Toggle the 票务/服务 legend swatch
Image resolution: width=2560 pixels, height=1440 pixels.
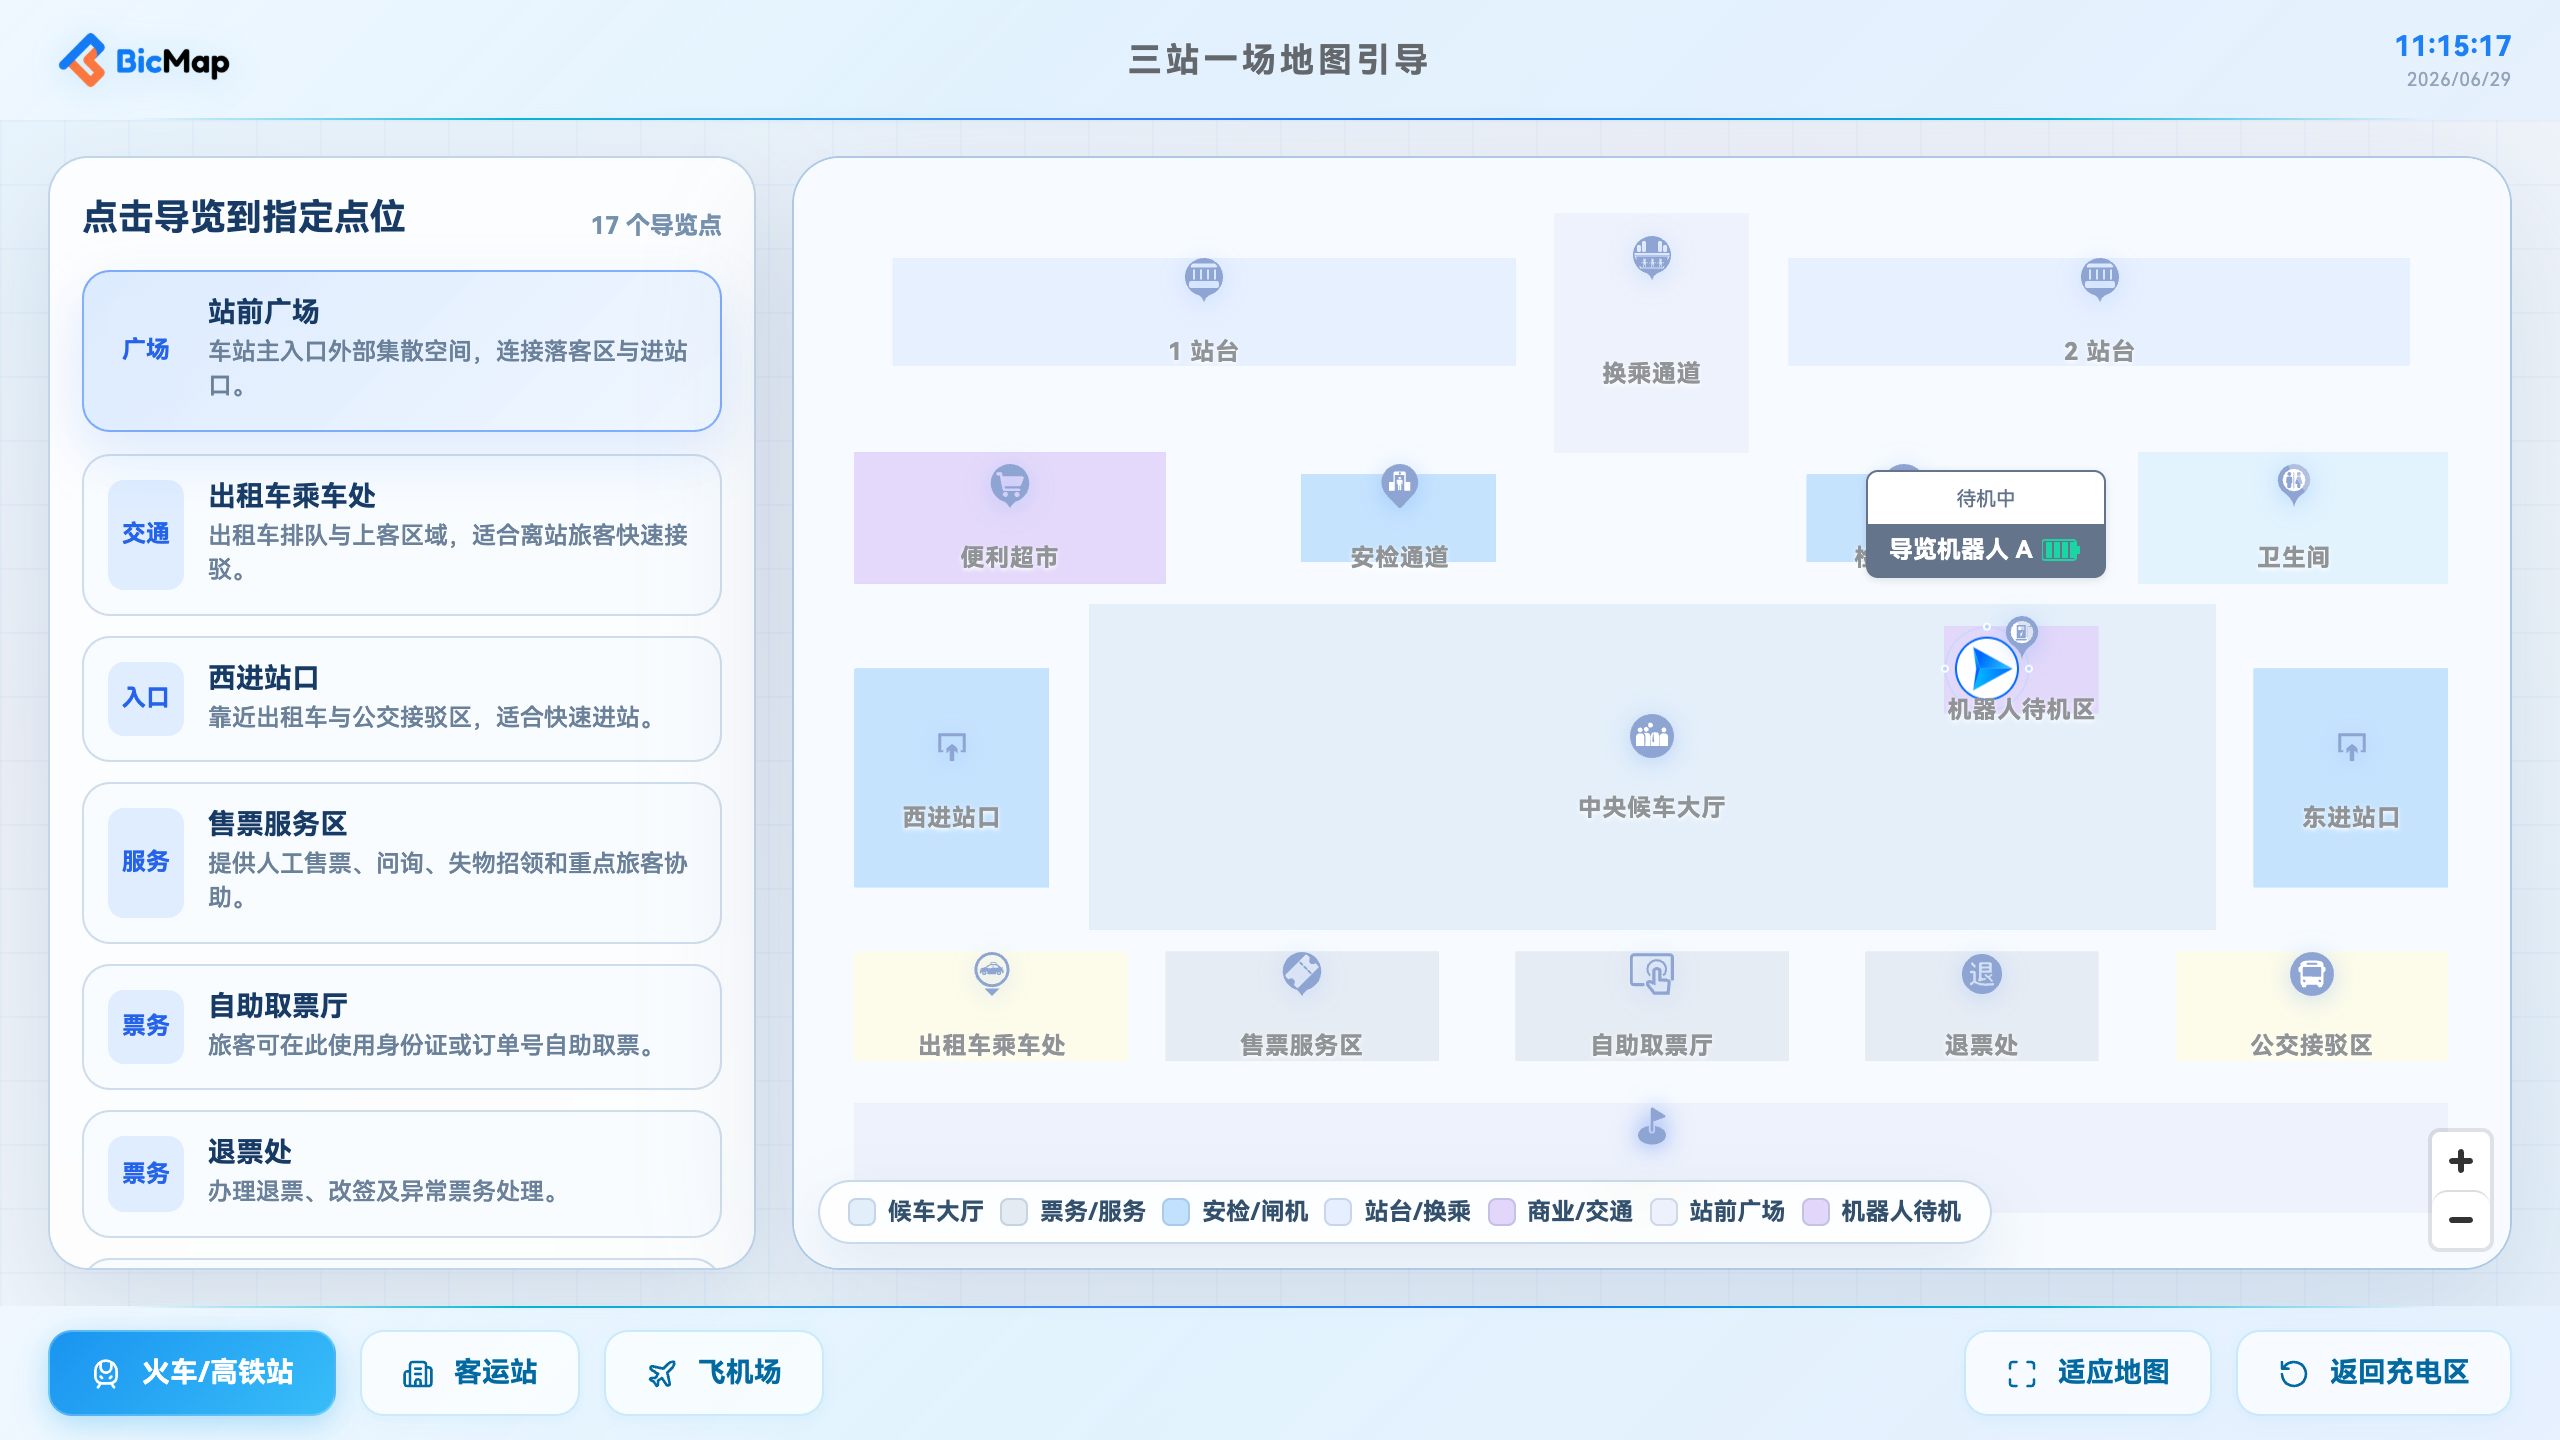1014,1212
